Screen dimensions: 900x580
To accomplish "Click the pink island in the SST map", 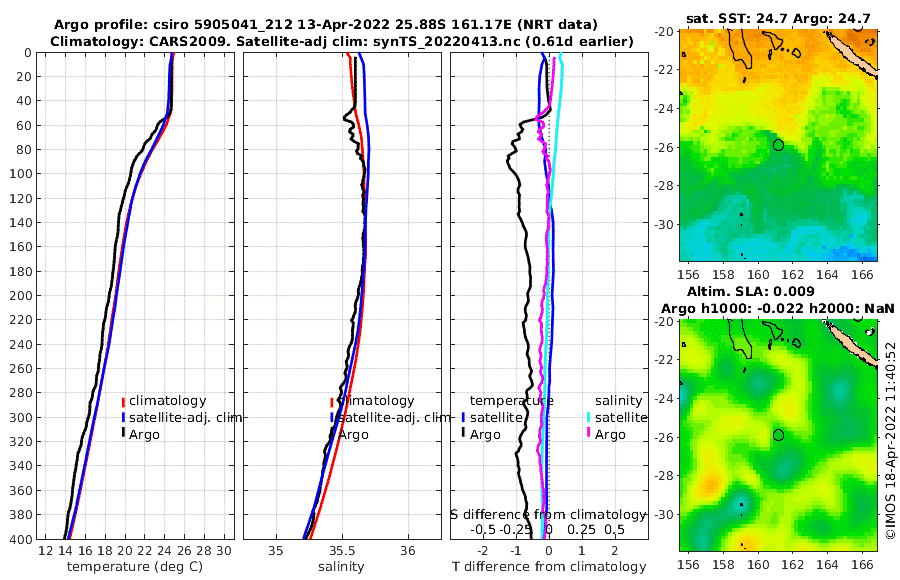I will coord(853,53).
